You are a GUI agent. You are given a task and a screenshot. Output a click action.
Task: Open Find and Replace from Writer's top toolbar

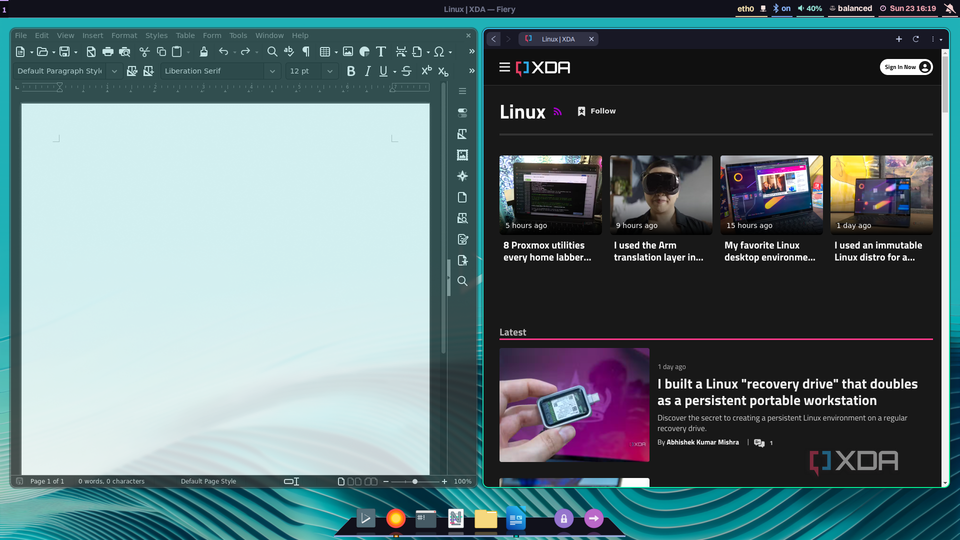click(x=272, y=52)
